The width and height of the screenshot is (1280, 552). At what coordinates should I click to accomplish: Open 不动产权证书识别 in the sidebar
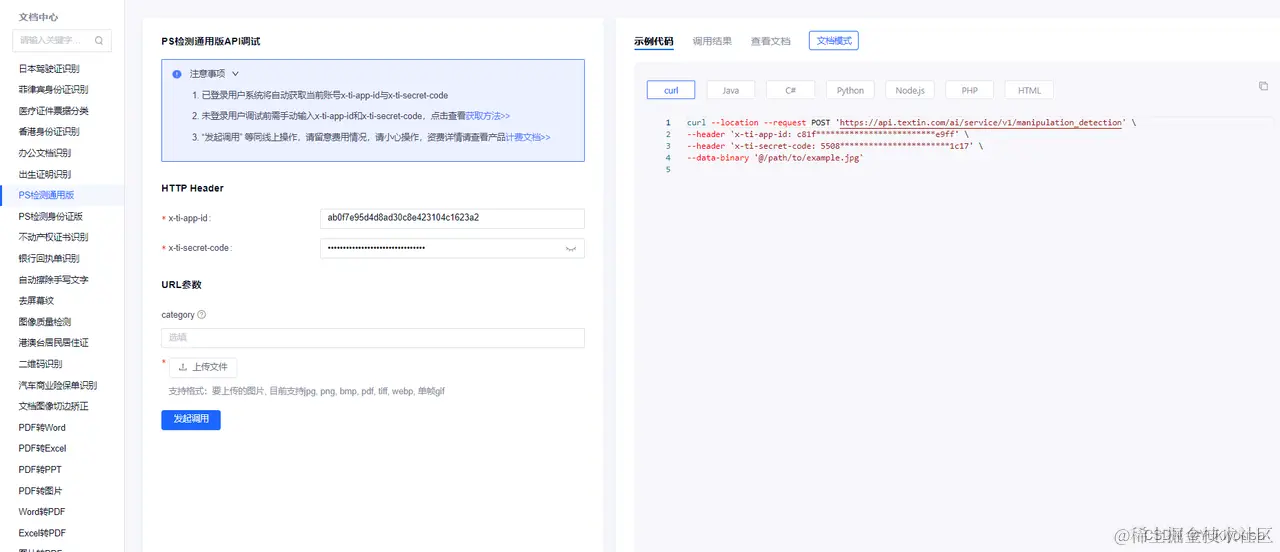54,237
